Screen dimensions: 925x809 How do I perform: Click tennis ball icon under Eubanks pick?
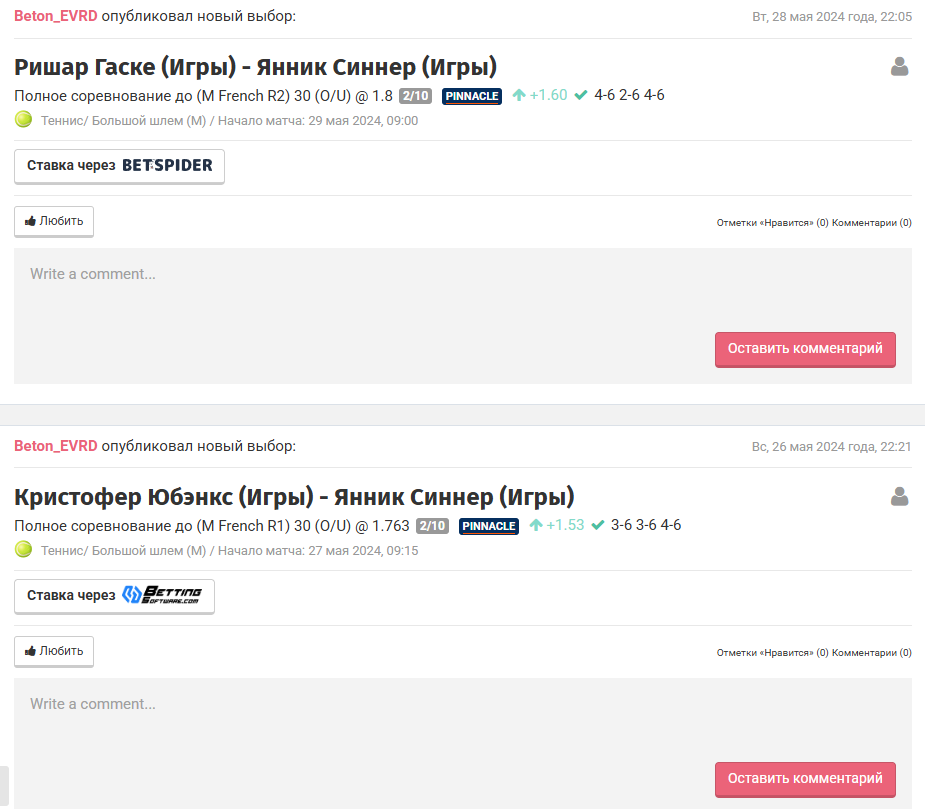pos(24,550)
